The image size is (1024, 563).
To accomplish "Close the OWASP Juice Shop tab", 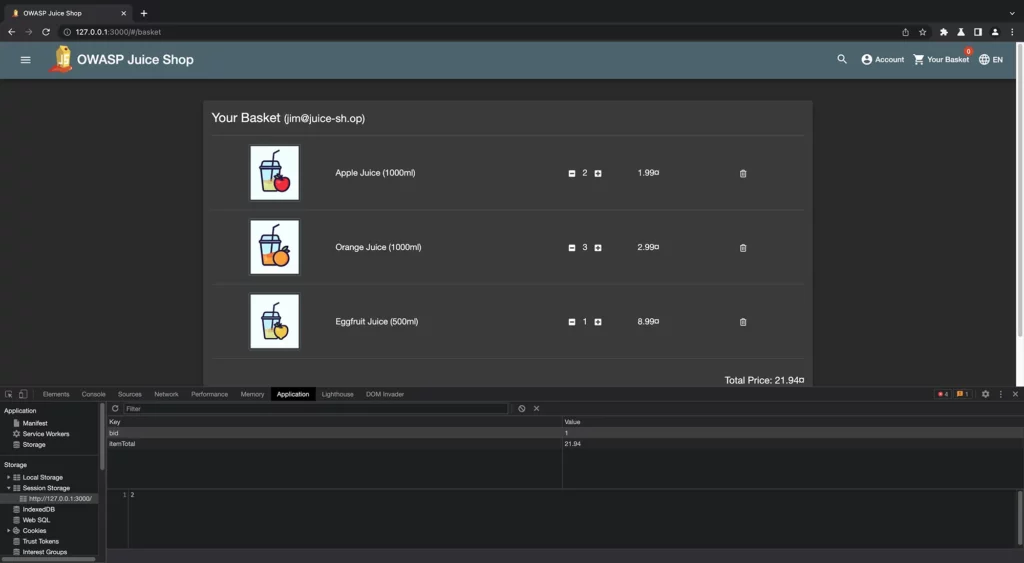I will click(x=123, y=13).
